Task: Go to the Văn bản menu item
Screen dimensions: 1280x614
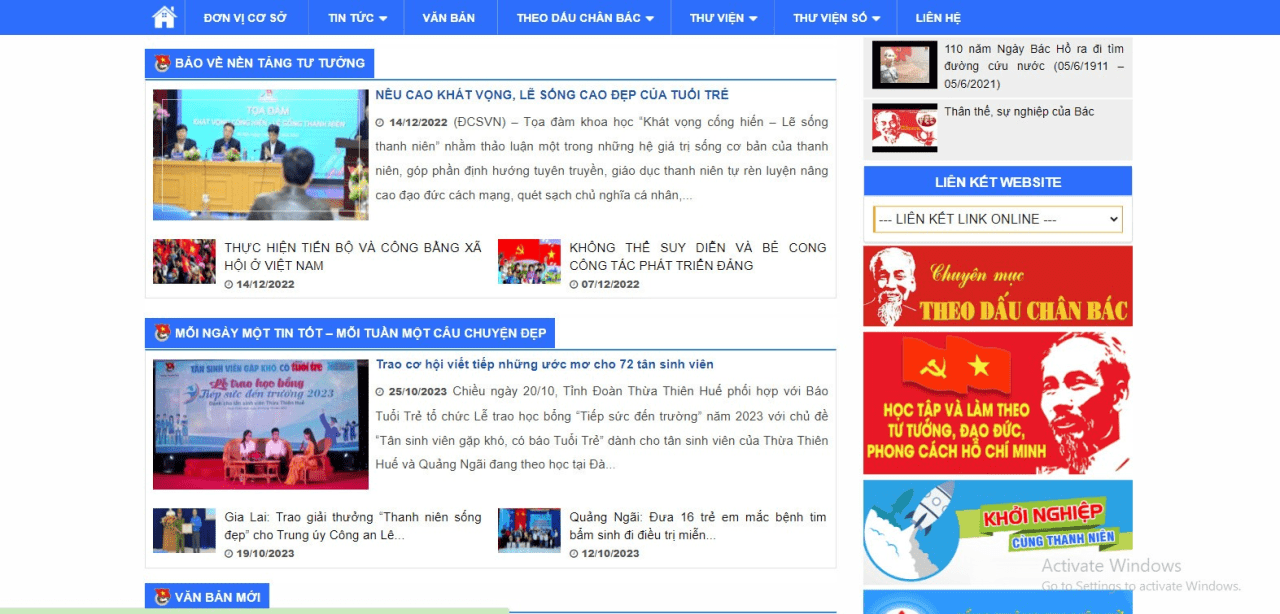Action: pos(448,18)
